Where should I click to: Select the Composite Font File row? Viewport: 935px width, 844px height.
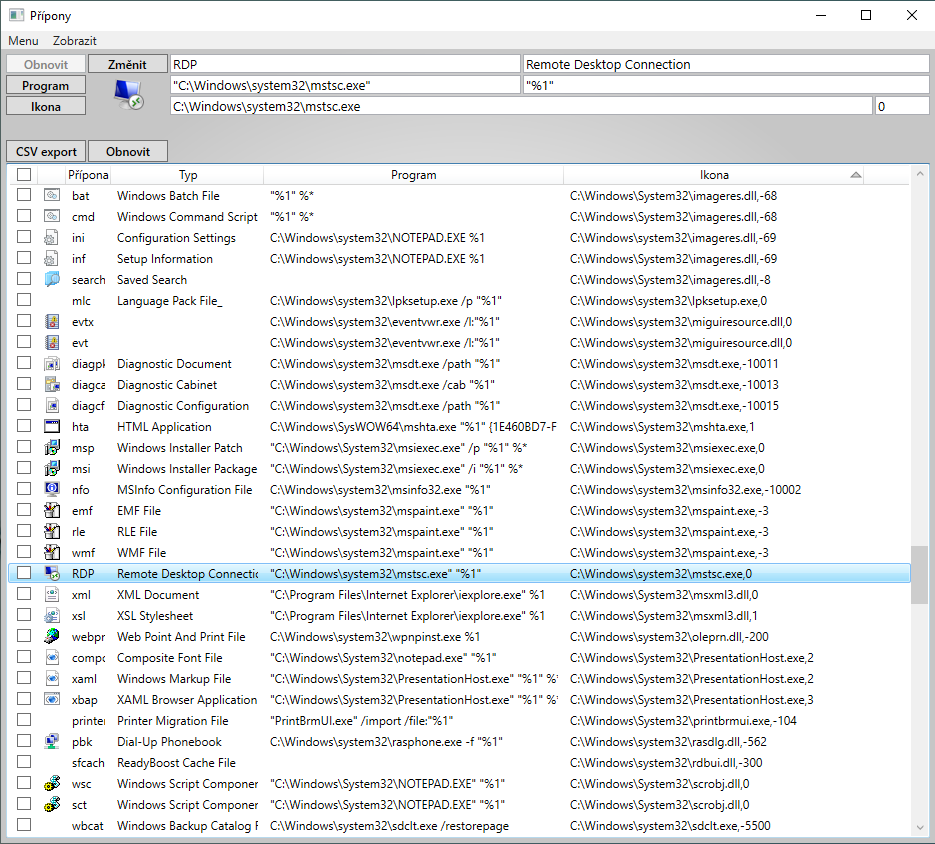(x=459, y=657)
